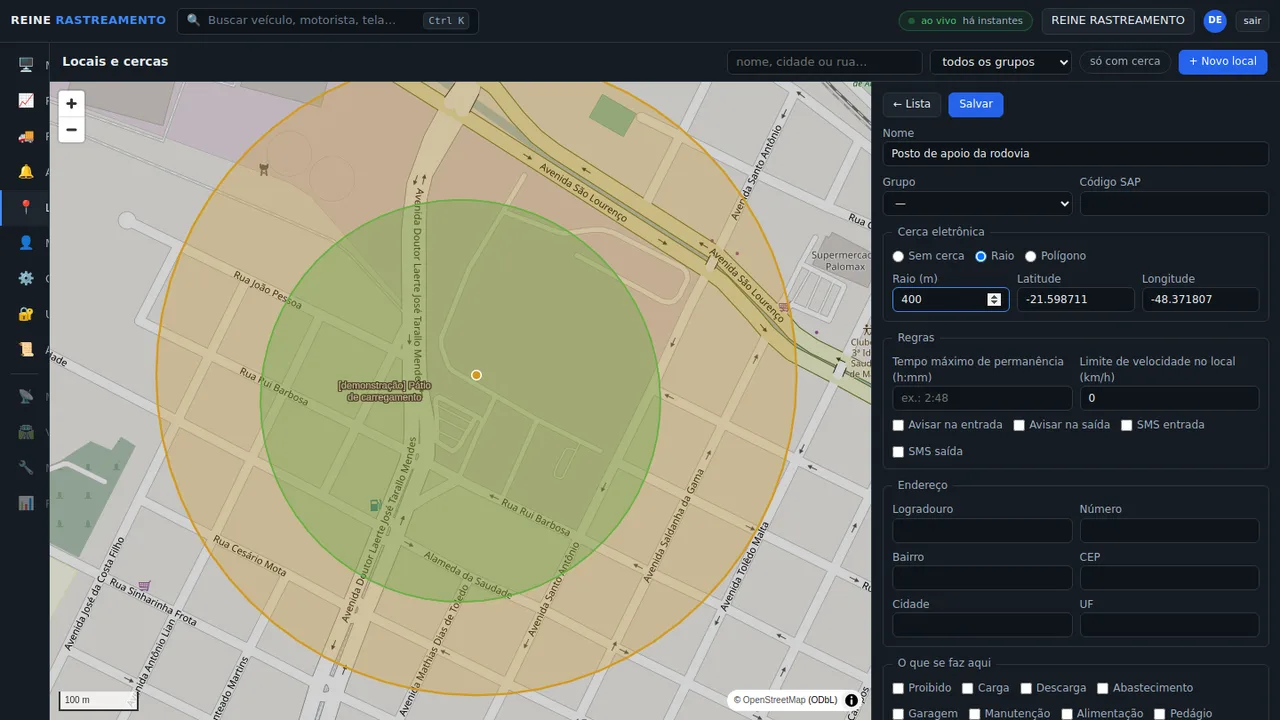Image resolution: width=1280 pixels, height=720 pixels.
Task: Open the line chart sidebar icon
Action: [x=26, y=100]
